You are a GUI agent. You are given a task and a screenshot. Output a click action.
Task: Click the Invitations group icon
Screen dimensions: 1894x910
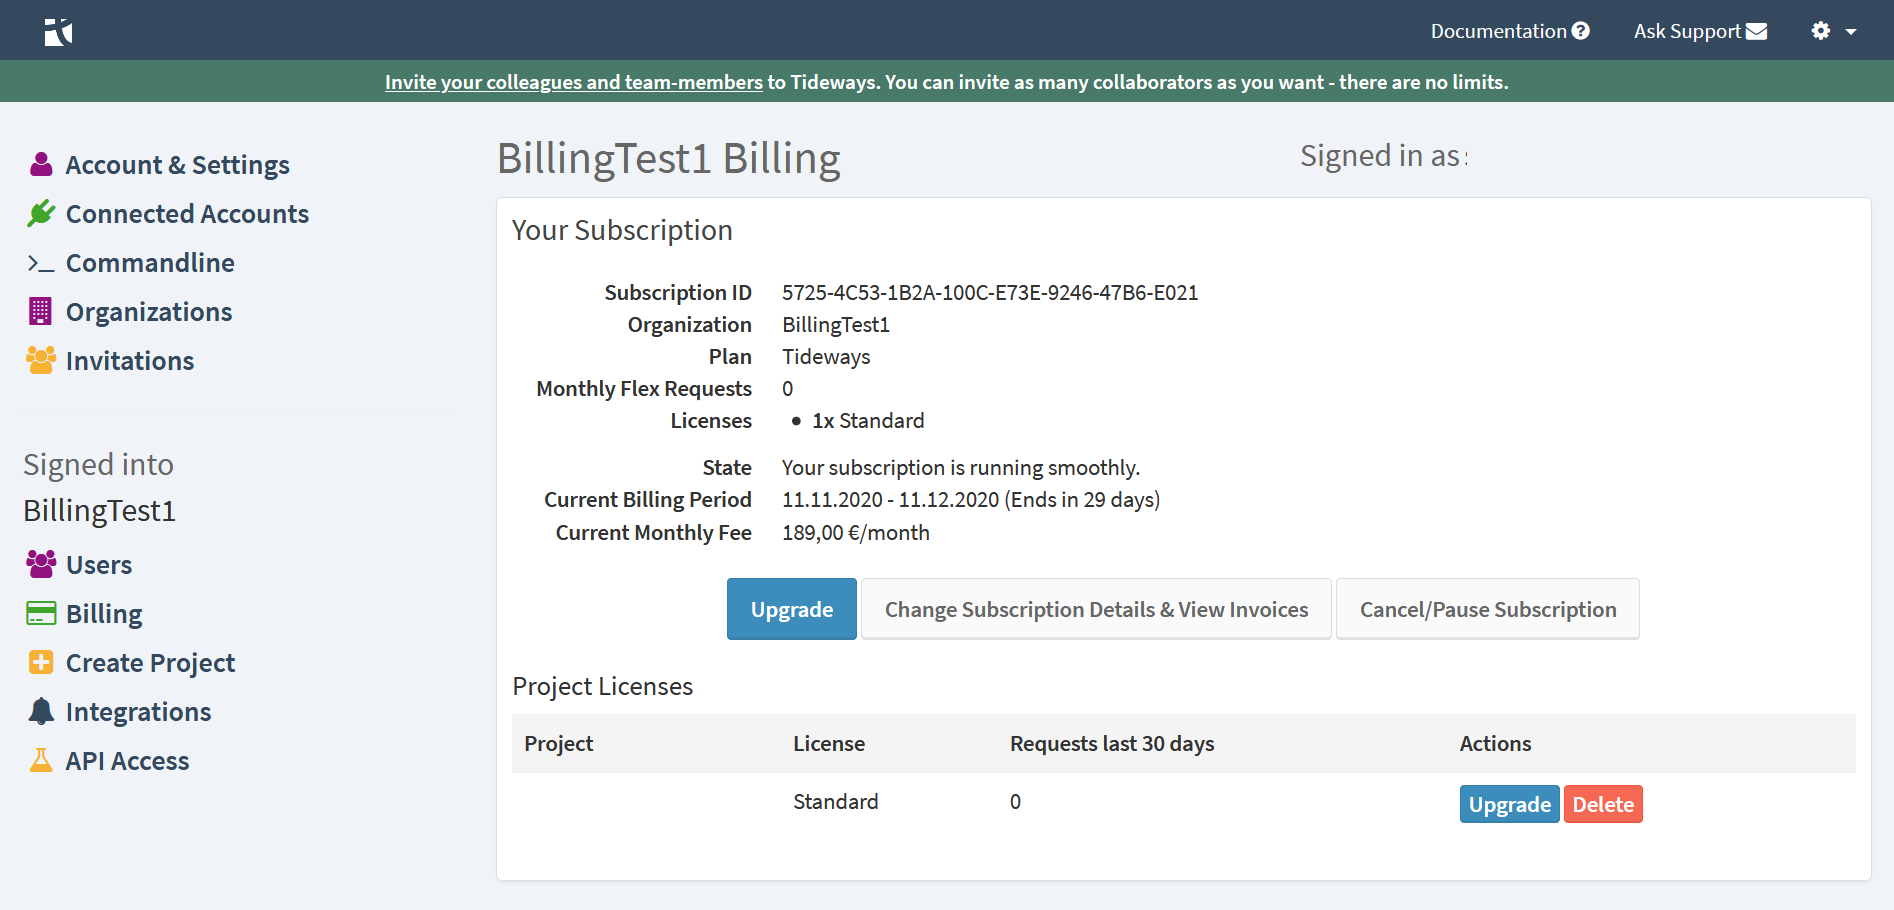41,360
